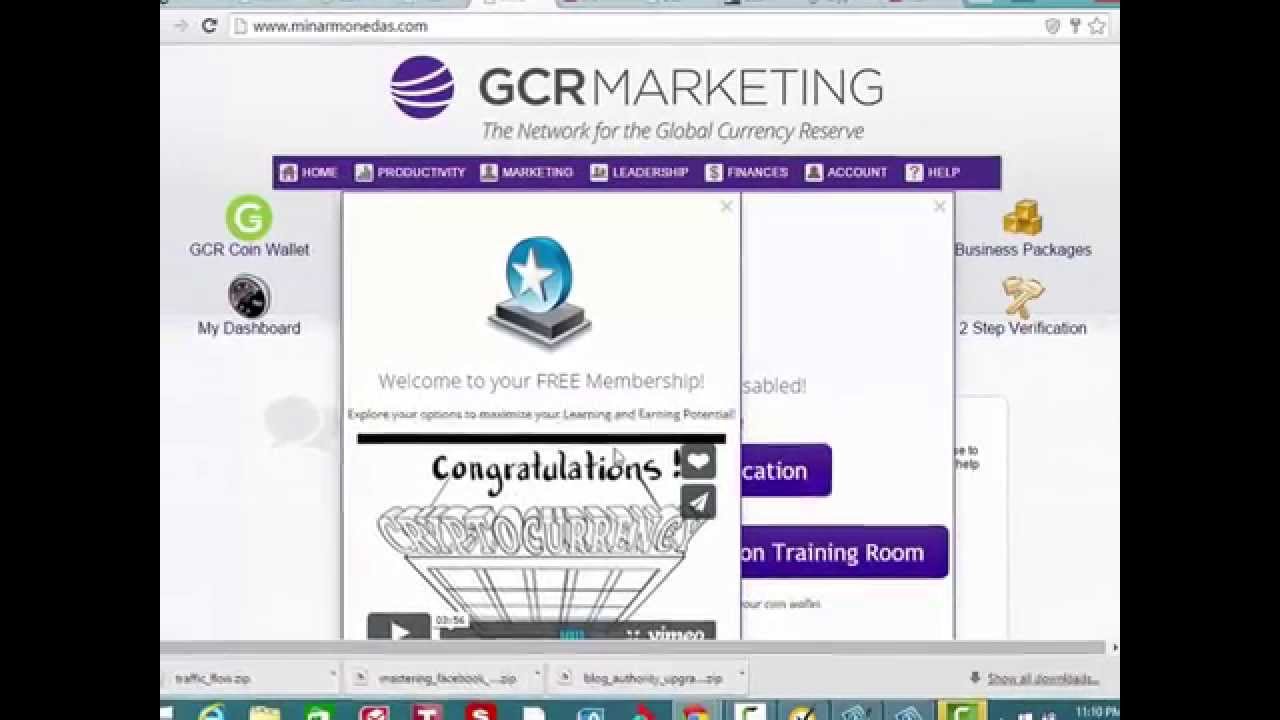The image size is (1280, 720).
Task: Click the taskbar clock showing 11:10 PM
Action: point(1096,713)
